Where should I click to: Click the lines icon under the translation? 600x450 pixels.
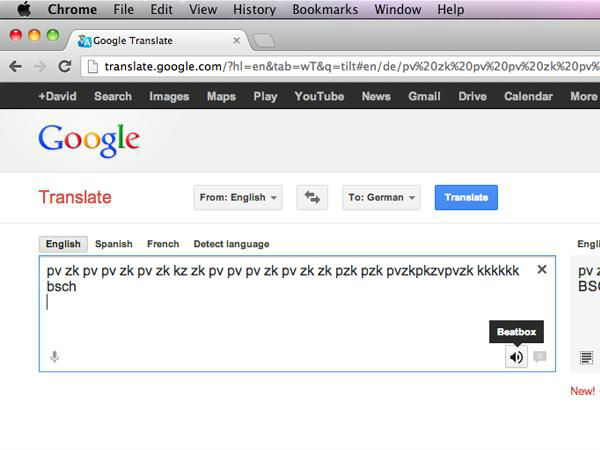[586, 358]
